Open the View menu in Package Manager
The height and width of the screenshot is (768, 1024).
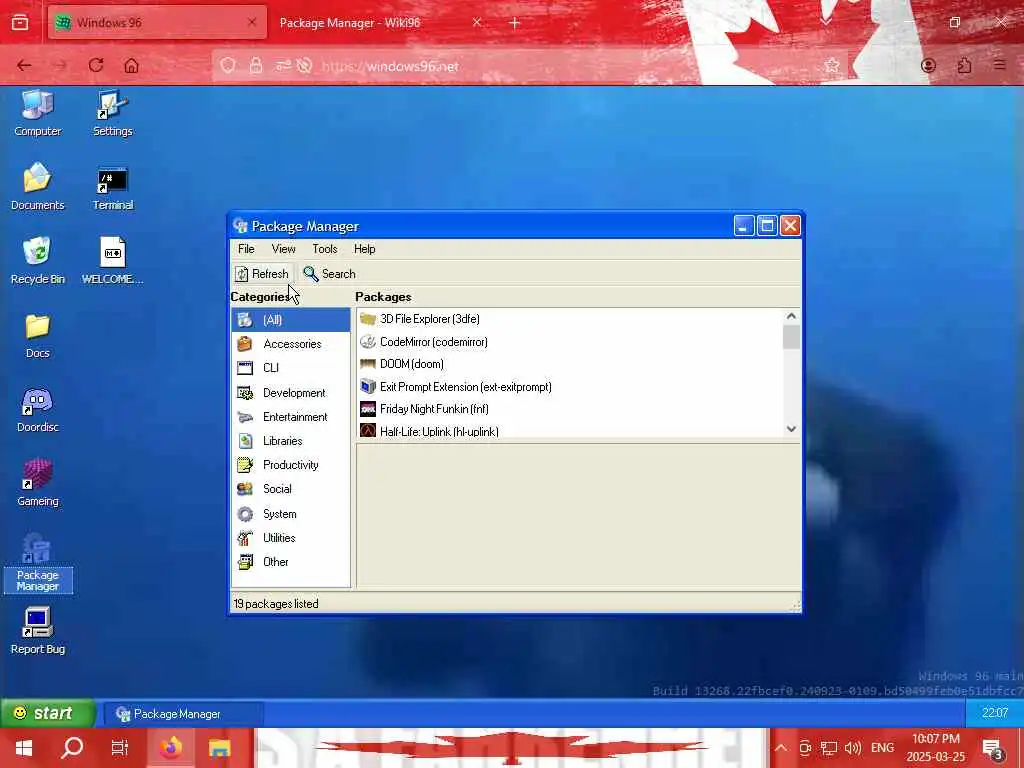283,249
